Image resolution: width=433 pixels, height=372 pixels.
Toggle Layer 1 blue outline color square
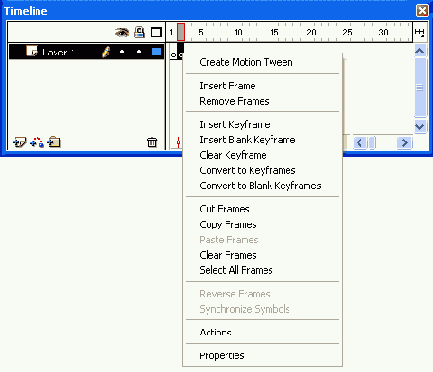point(156,52)
